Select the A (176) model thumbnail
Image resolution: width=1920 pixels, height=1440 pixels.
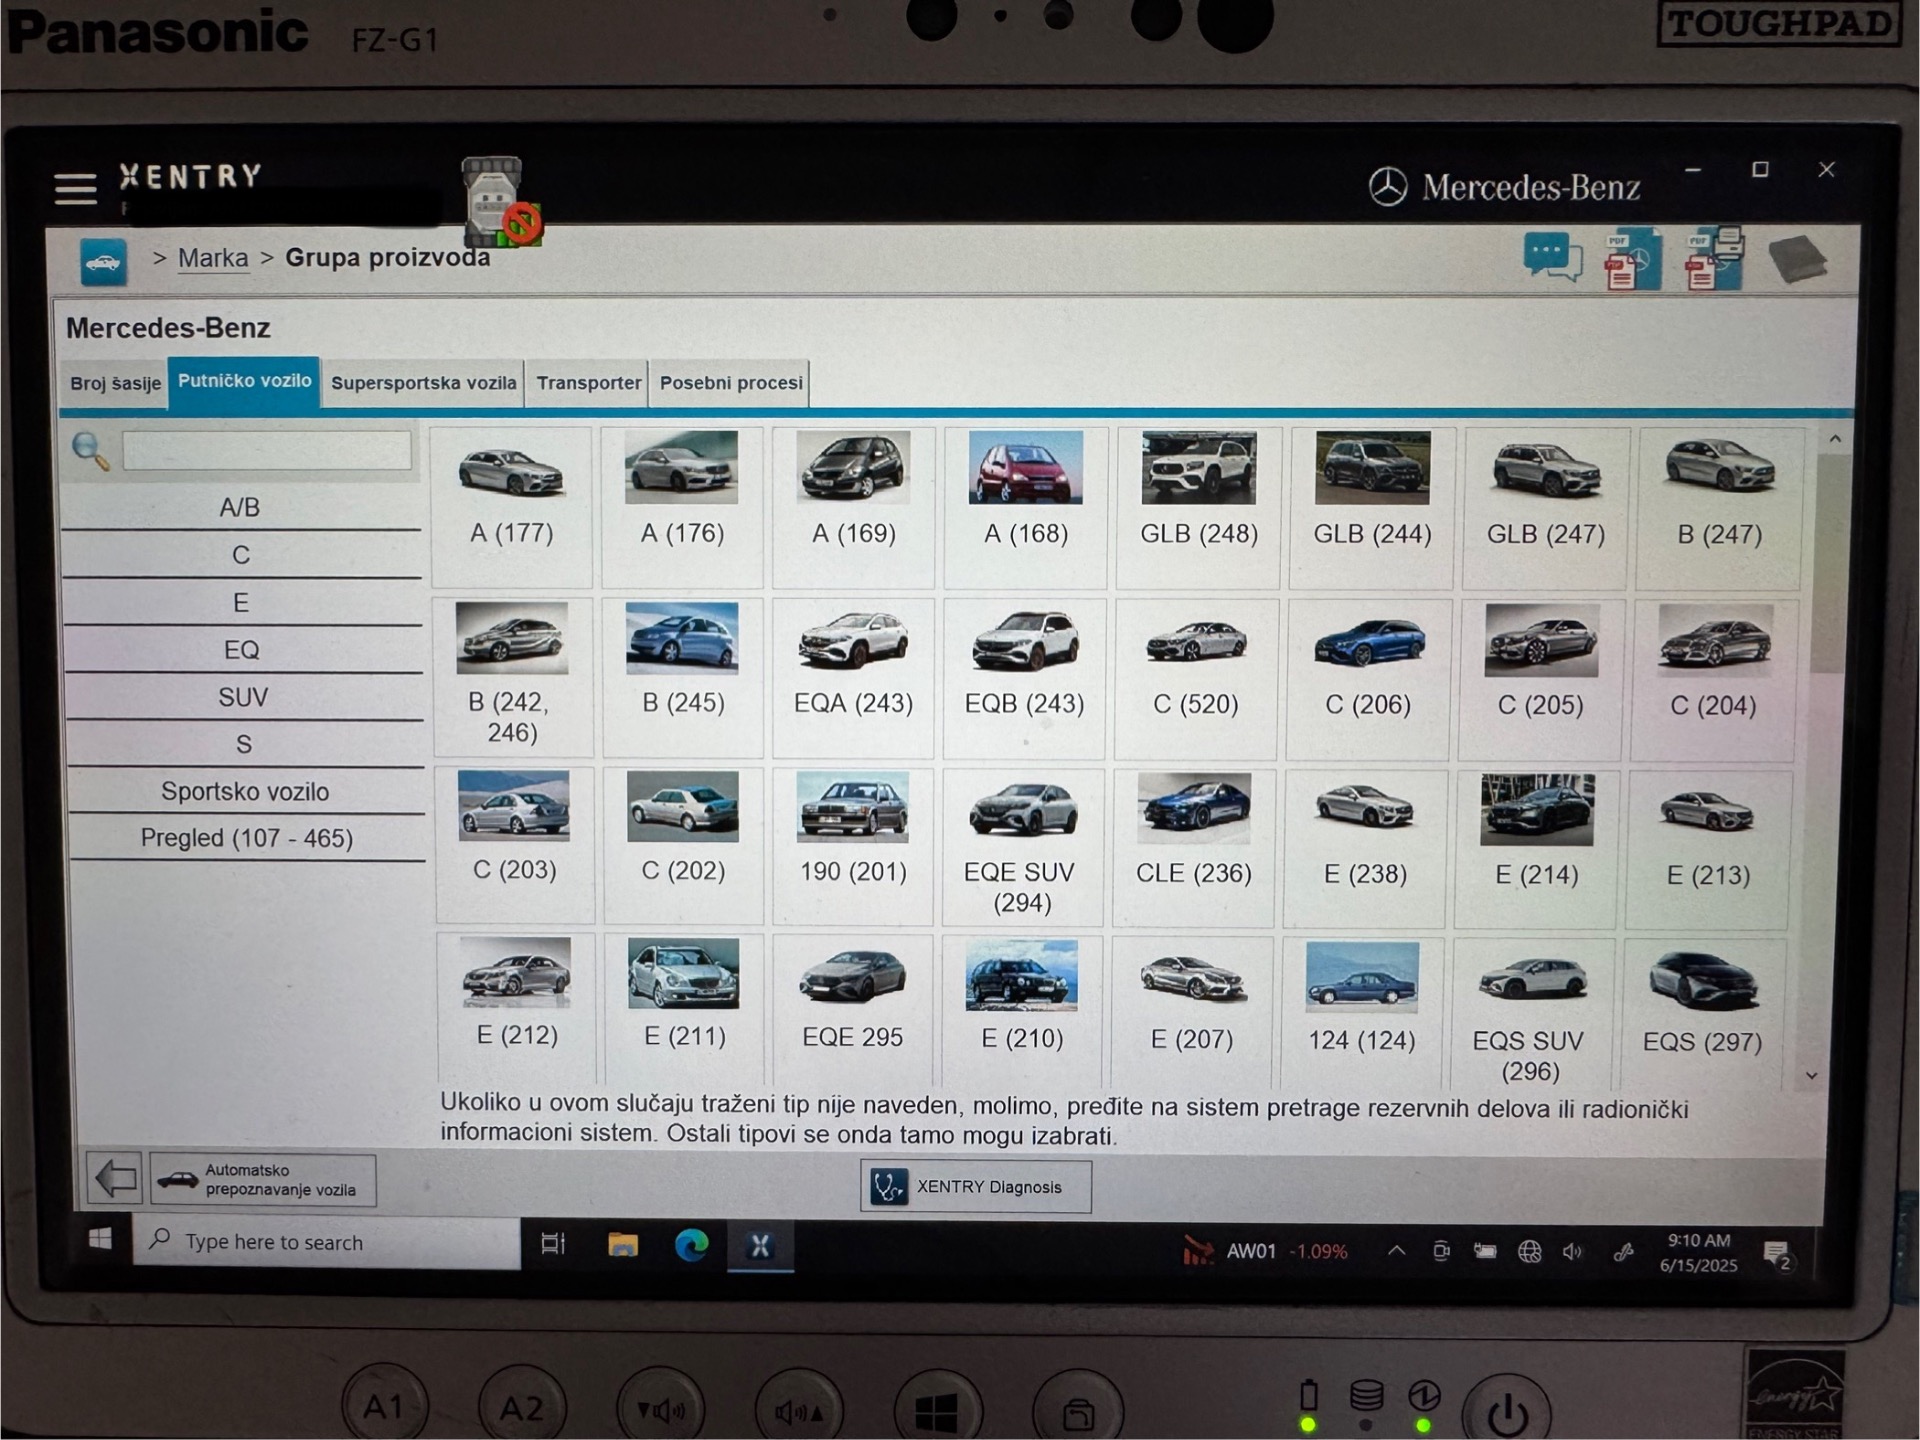point(682,507)
